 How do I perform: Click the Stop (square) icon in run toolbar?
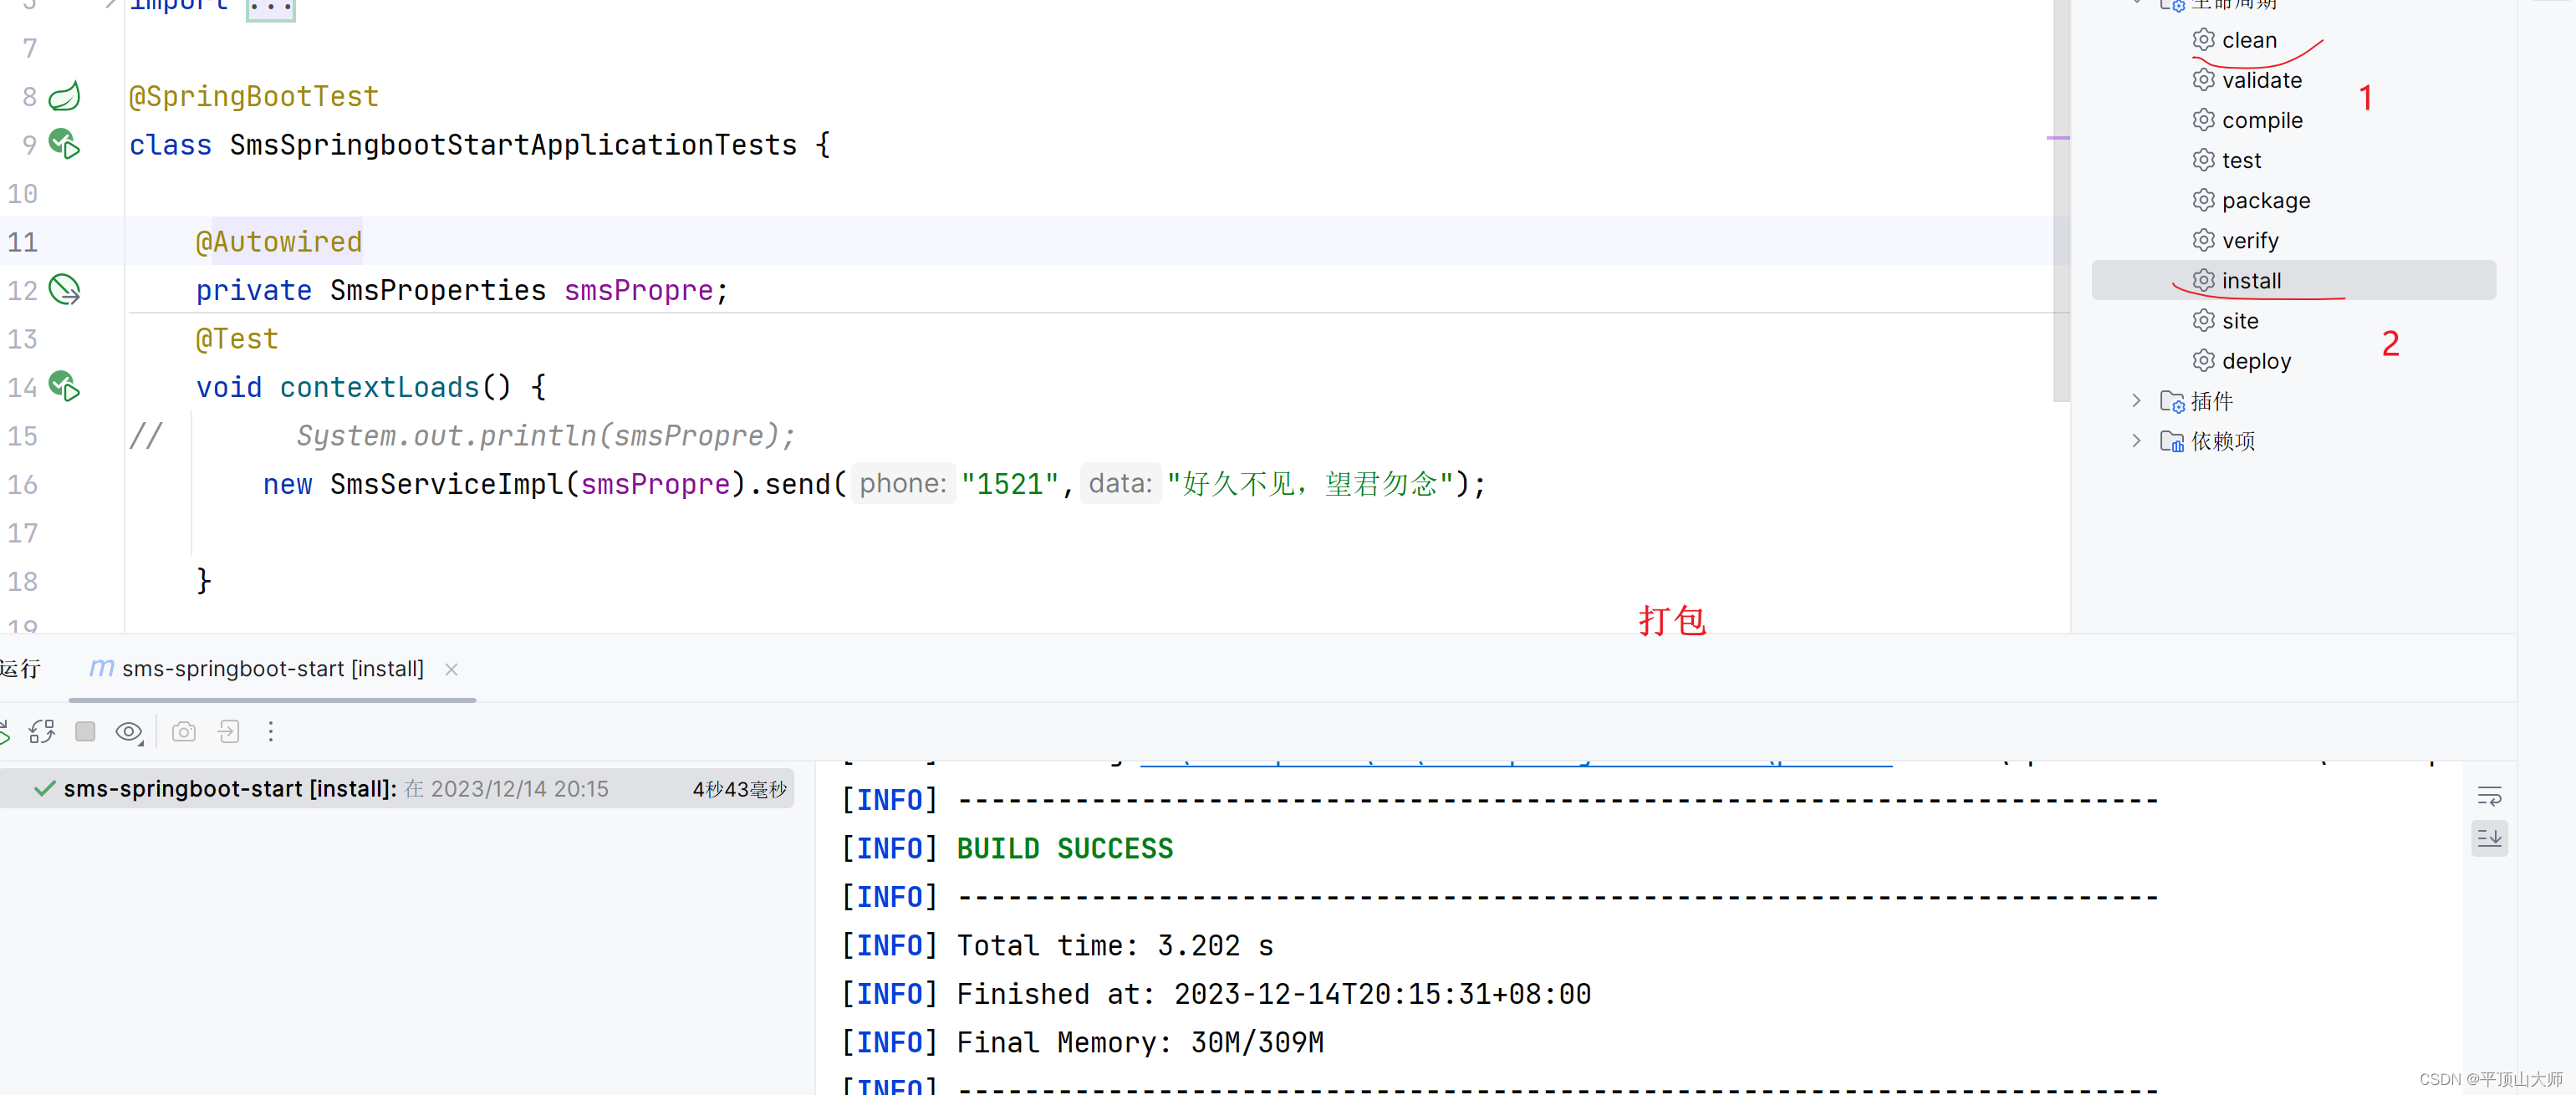(x=85, y=732)
